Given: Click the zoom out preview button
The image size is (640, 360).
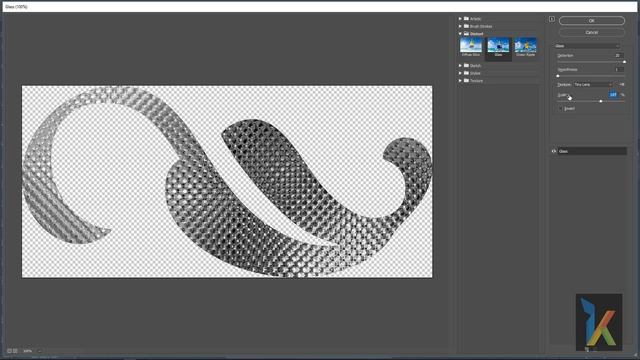Looking at the screenshot, I should pos(9,351).
